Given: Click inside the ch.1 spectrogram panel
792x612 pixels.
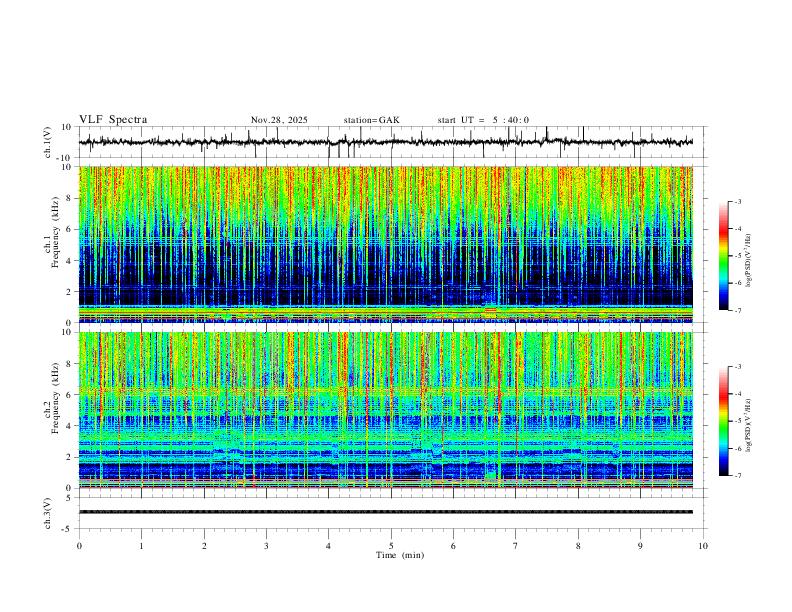Looking at the screenshot, I should pyautogui.click(x=386, y=244).
